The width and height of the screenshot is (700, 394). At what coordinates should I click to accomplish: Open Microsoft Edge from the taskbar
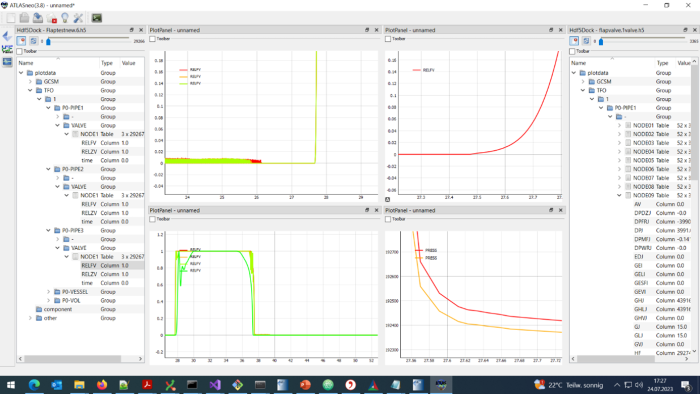[34, 385]
